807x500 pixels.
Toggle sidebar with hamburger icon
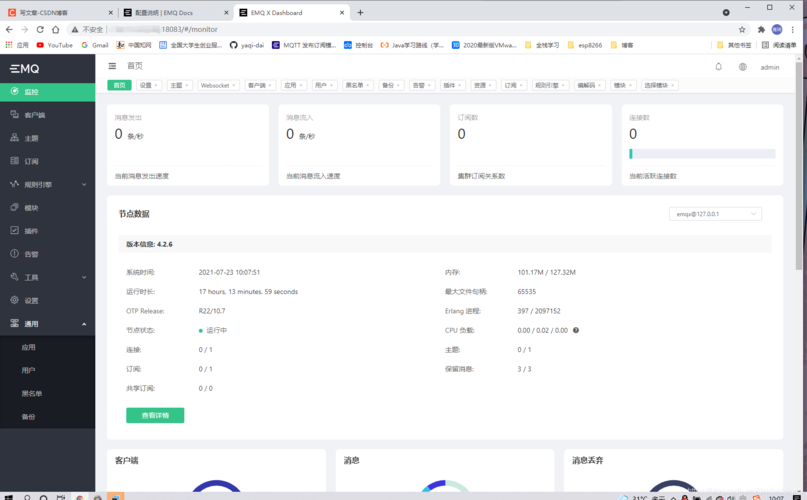point(112,66)
